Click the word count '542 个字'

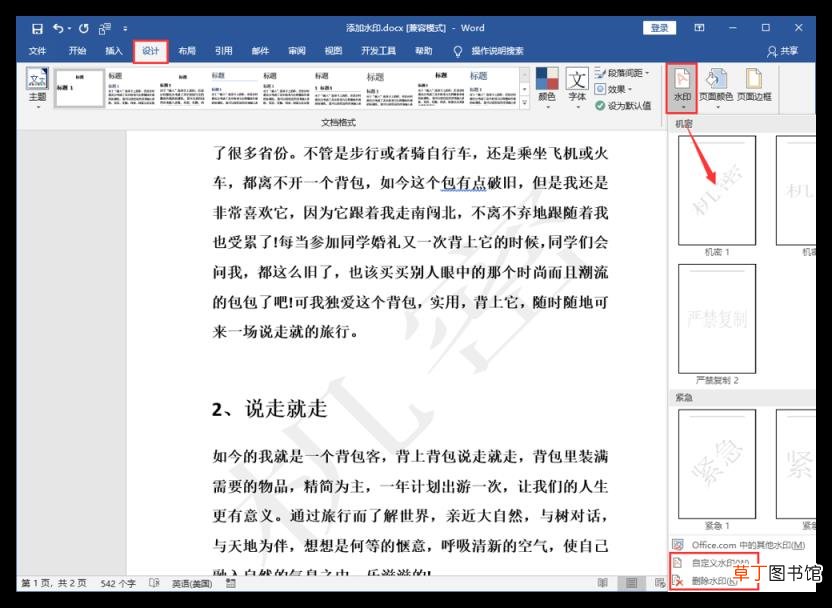click(118, 583)
